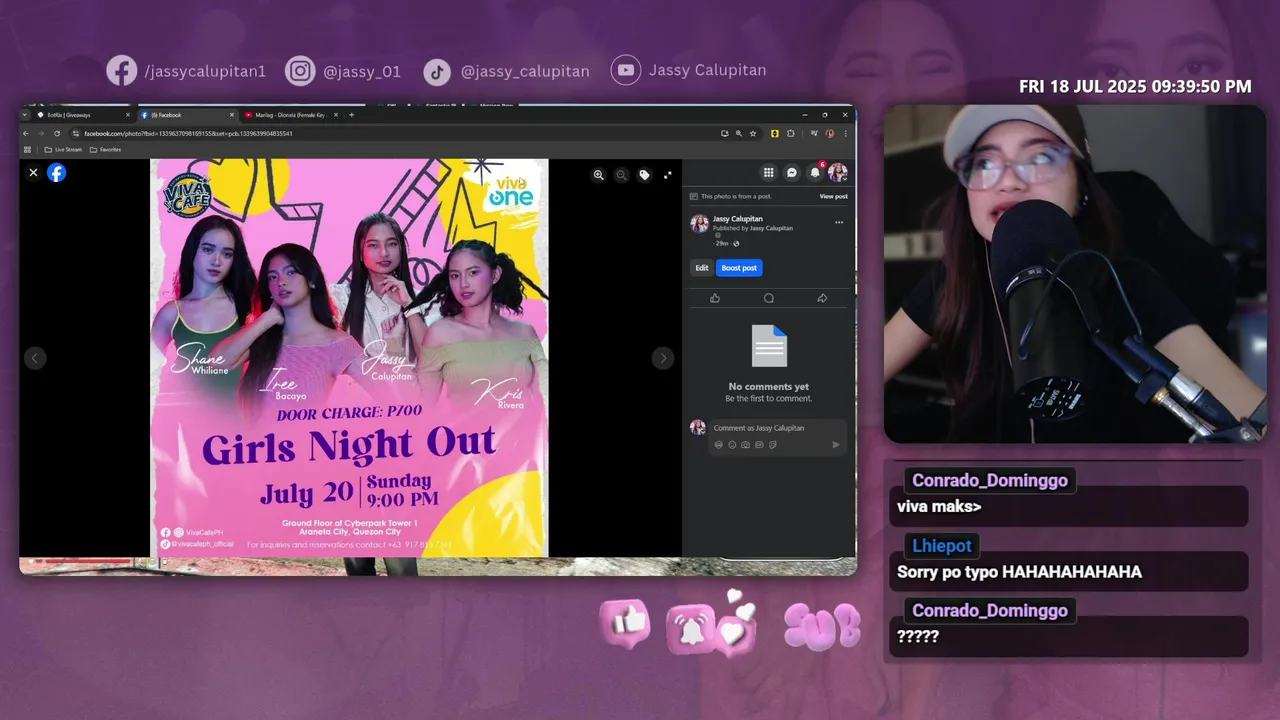Enter fullscreen photo view
The image size is (1280, 720).
click(667, 174)
